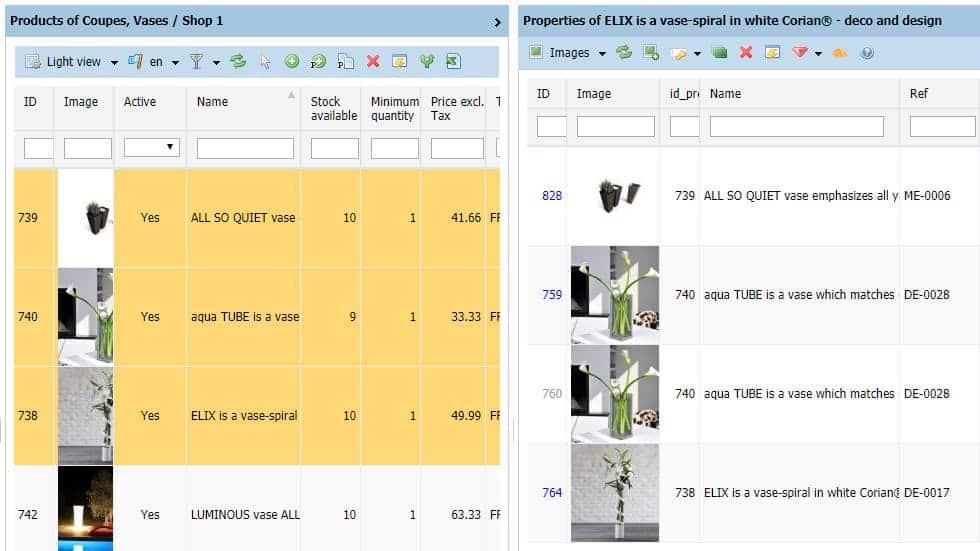
Task: Click the green add product icon
Action: [292, 62]
